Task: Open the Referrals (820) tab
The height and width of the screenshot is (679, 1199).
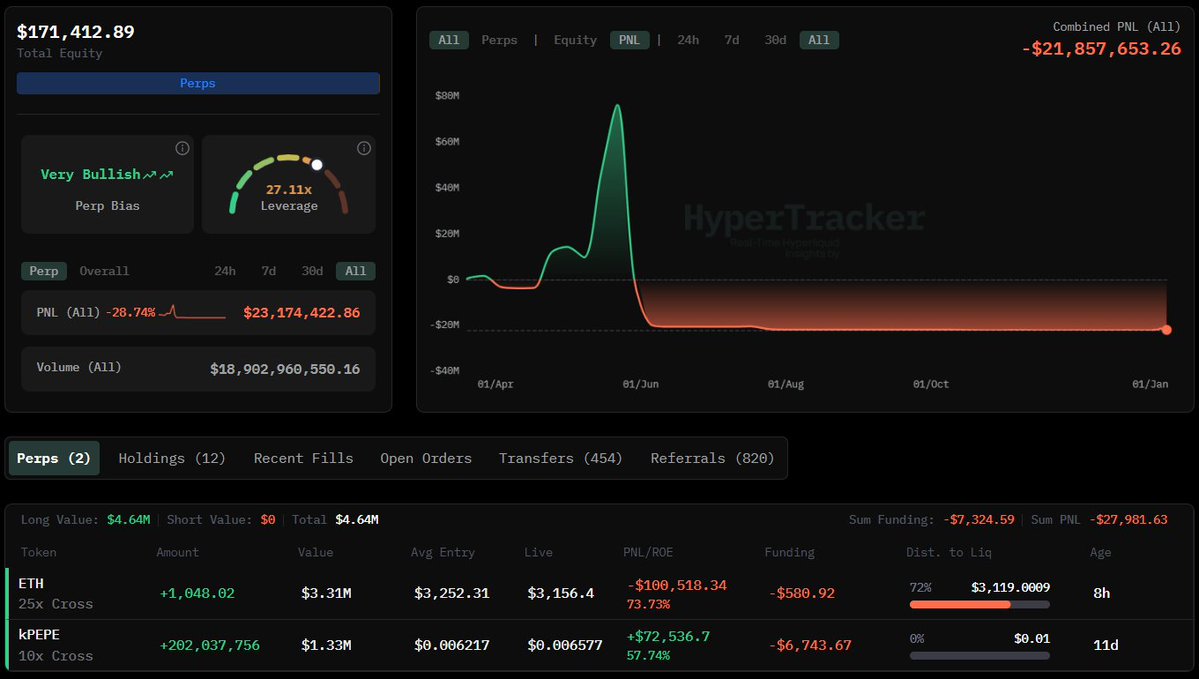Action: click(x=712, y=458)
